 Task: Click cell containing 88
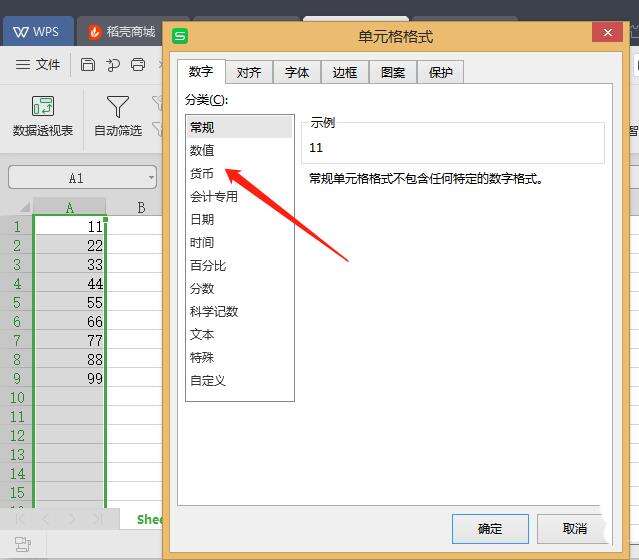(69, 359)
